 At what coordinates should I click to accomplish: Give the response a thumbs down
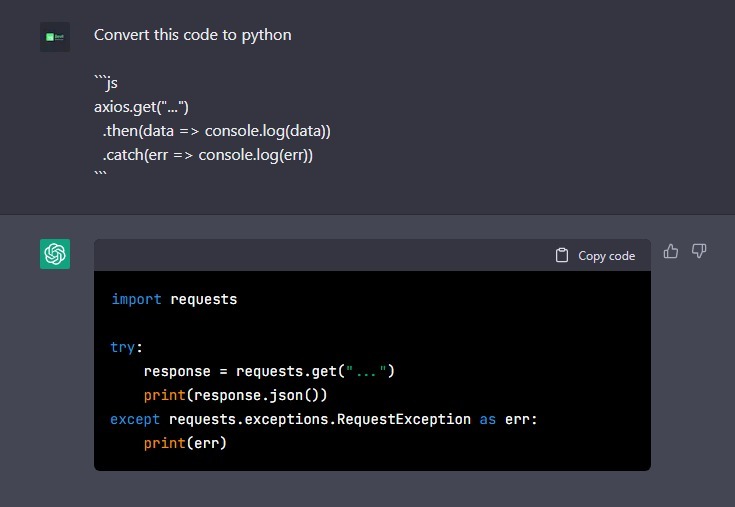click(699, 251)
